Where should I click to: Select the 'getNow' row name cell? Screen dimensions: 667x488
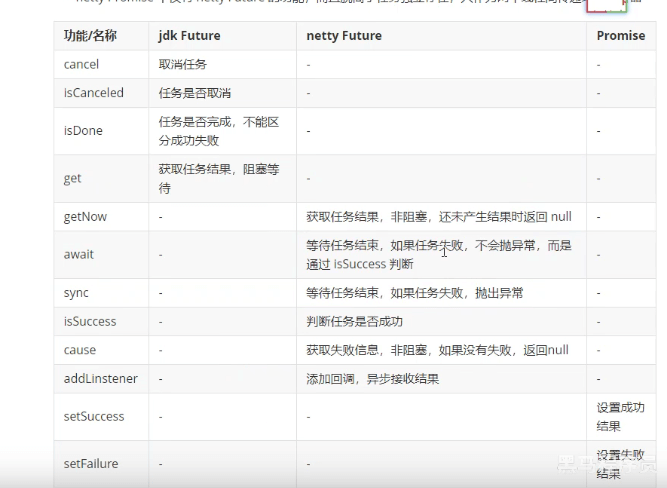(101, 217)
